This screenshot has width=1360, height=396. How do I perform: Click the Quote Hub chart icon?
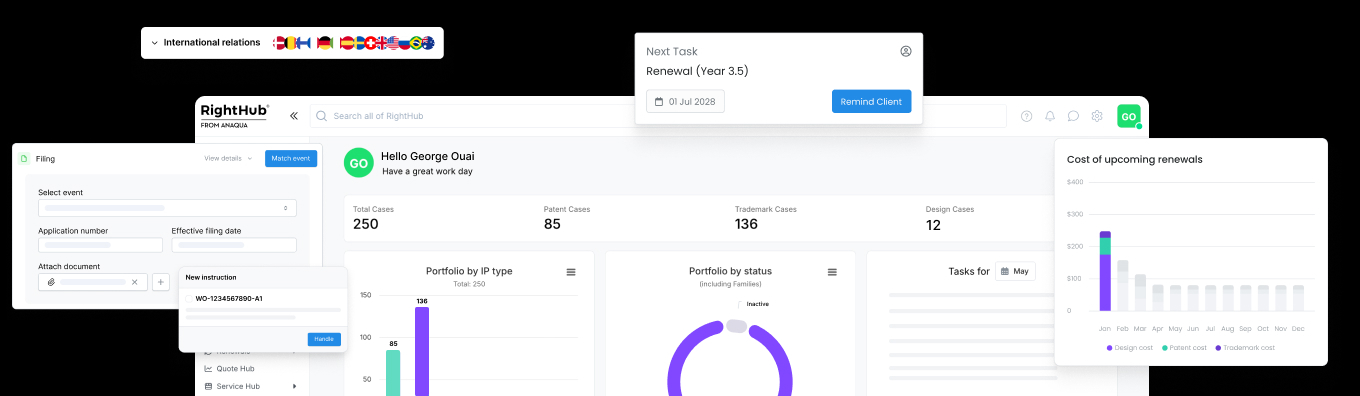pos(208,368)
